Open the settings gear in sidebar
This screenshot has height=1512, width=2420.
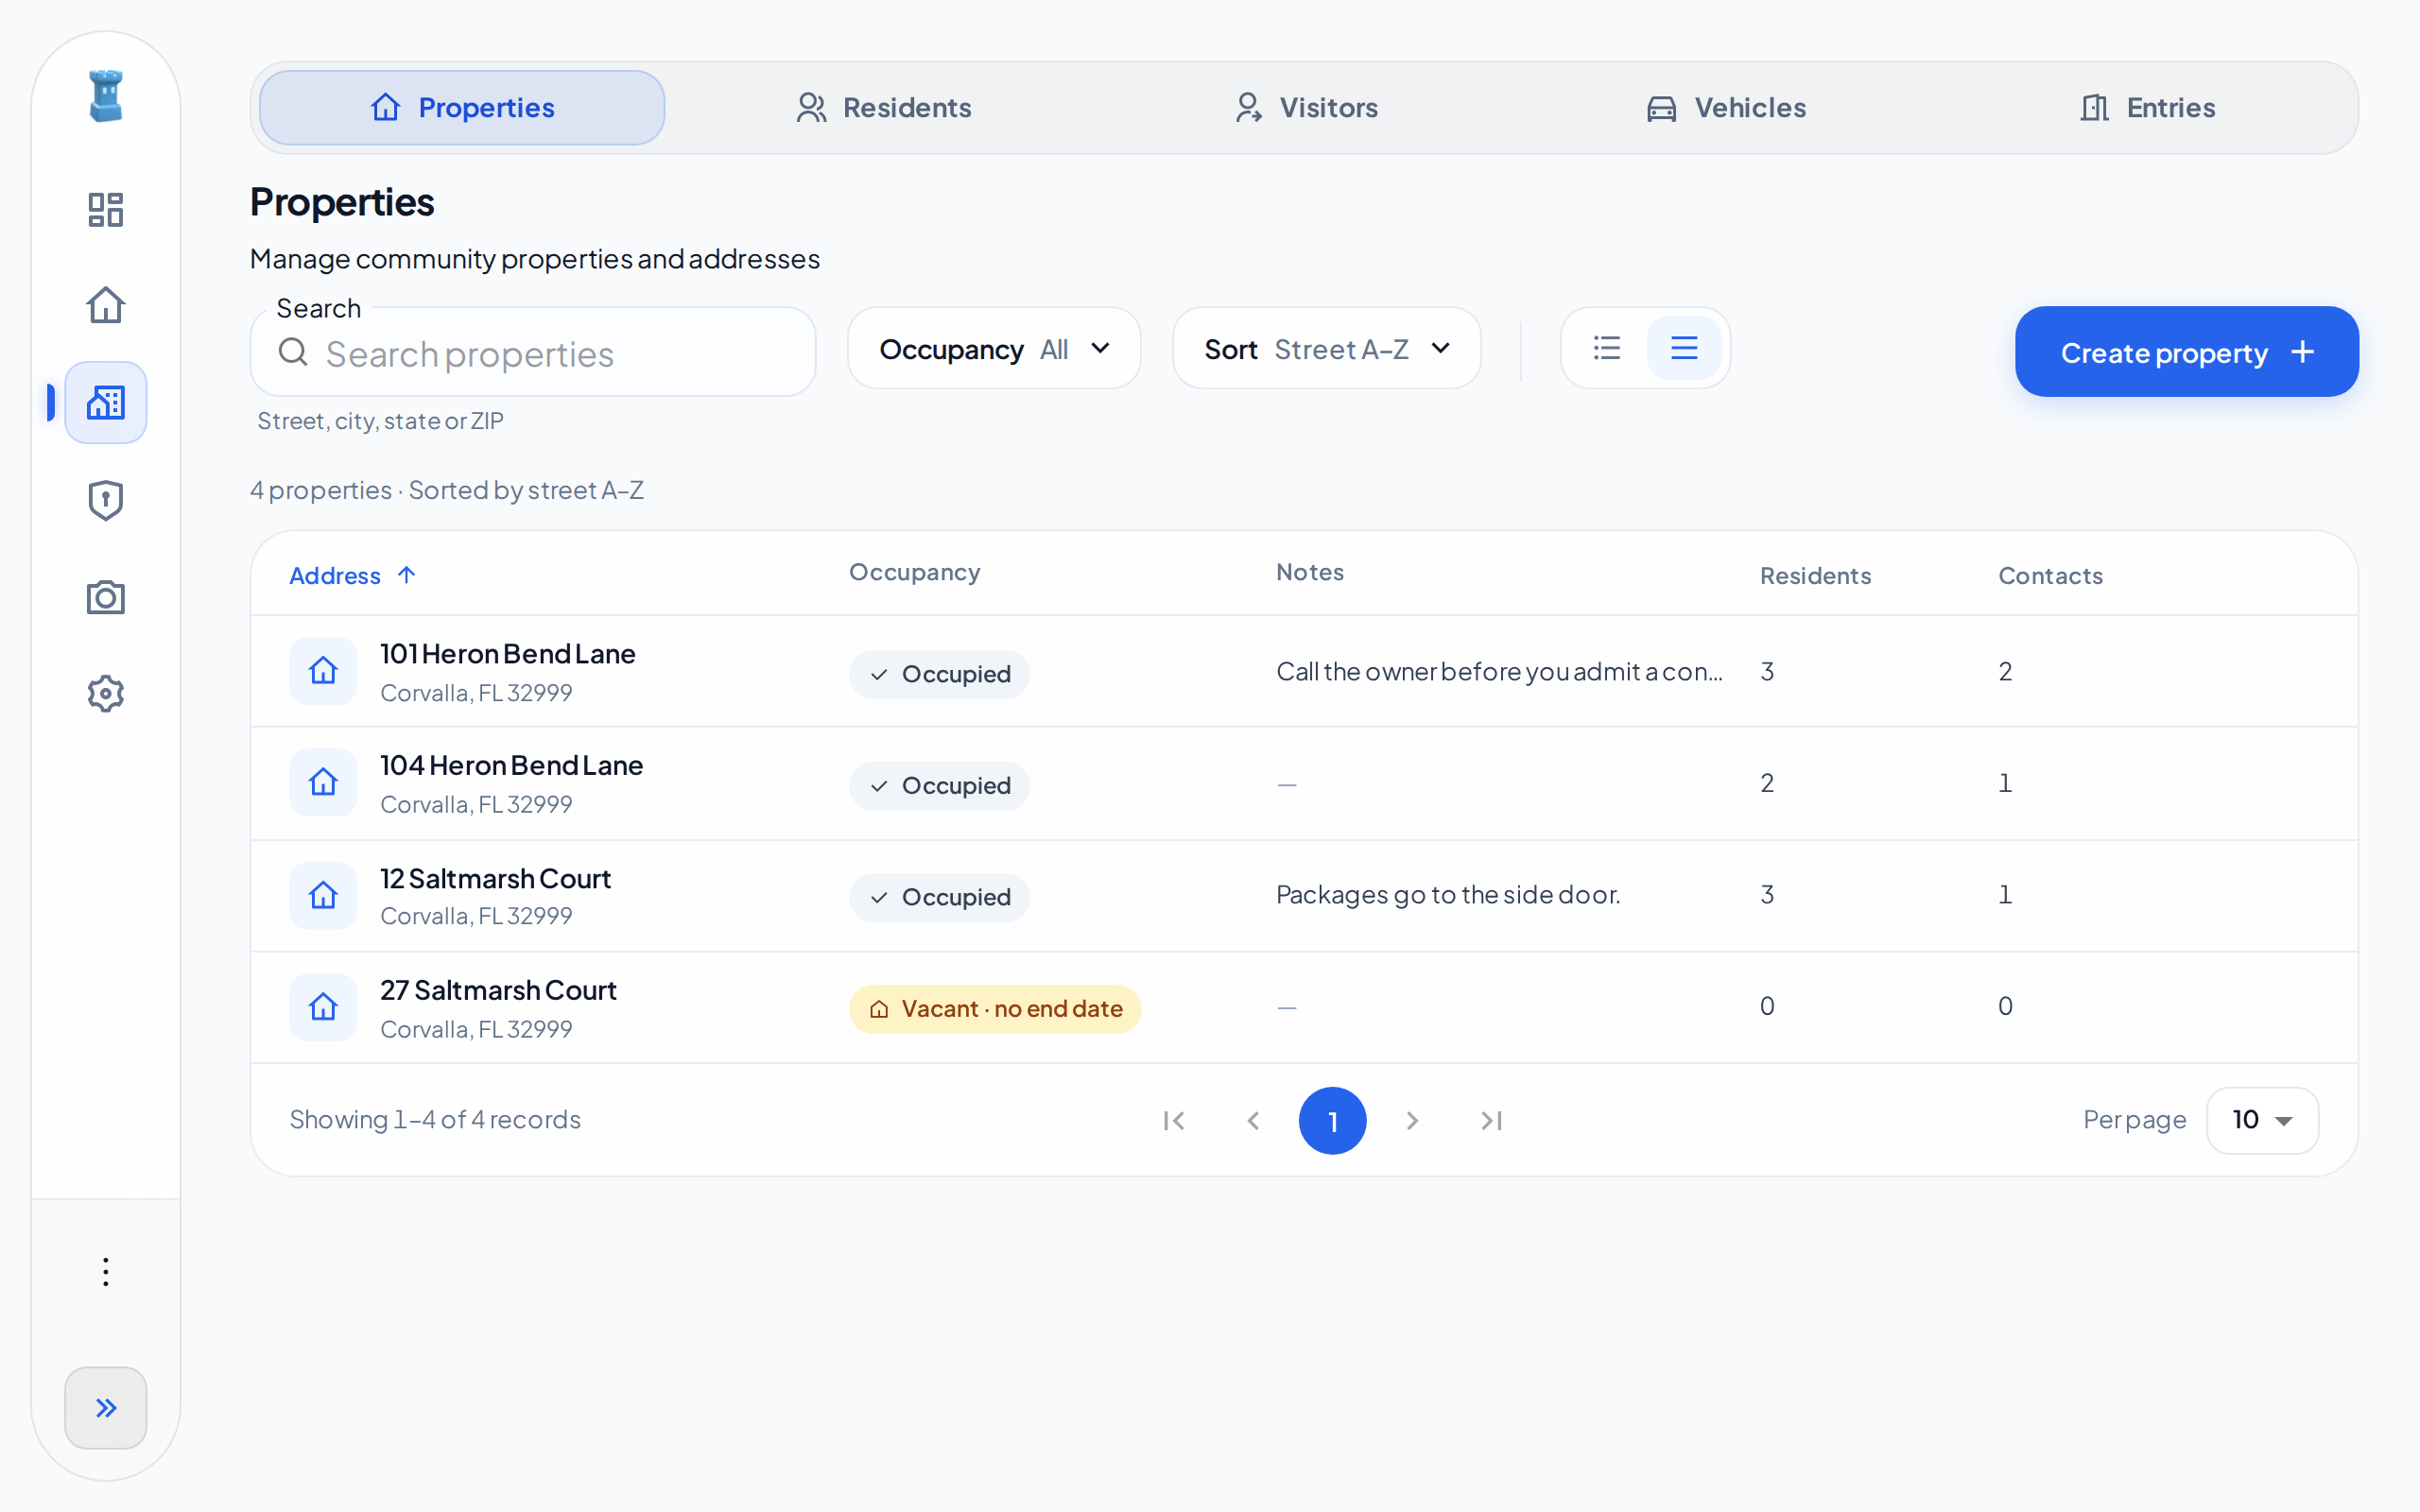[x=105, y=693]
